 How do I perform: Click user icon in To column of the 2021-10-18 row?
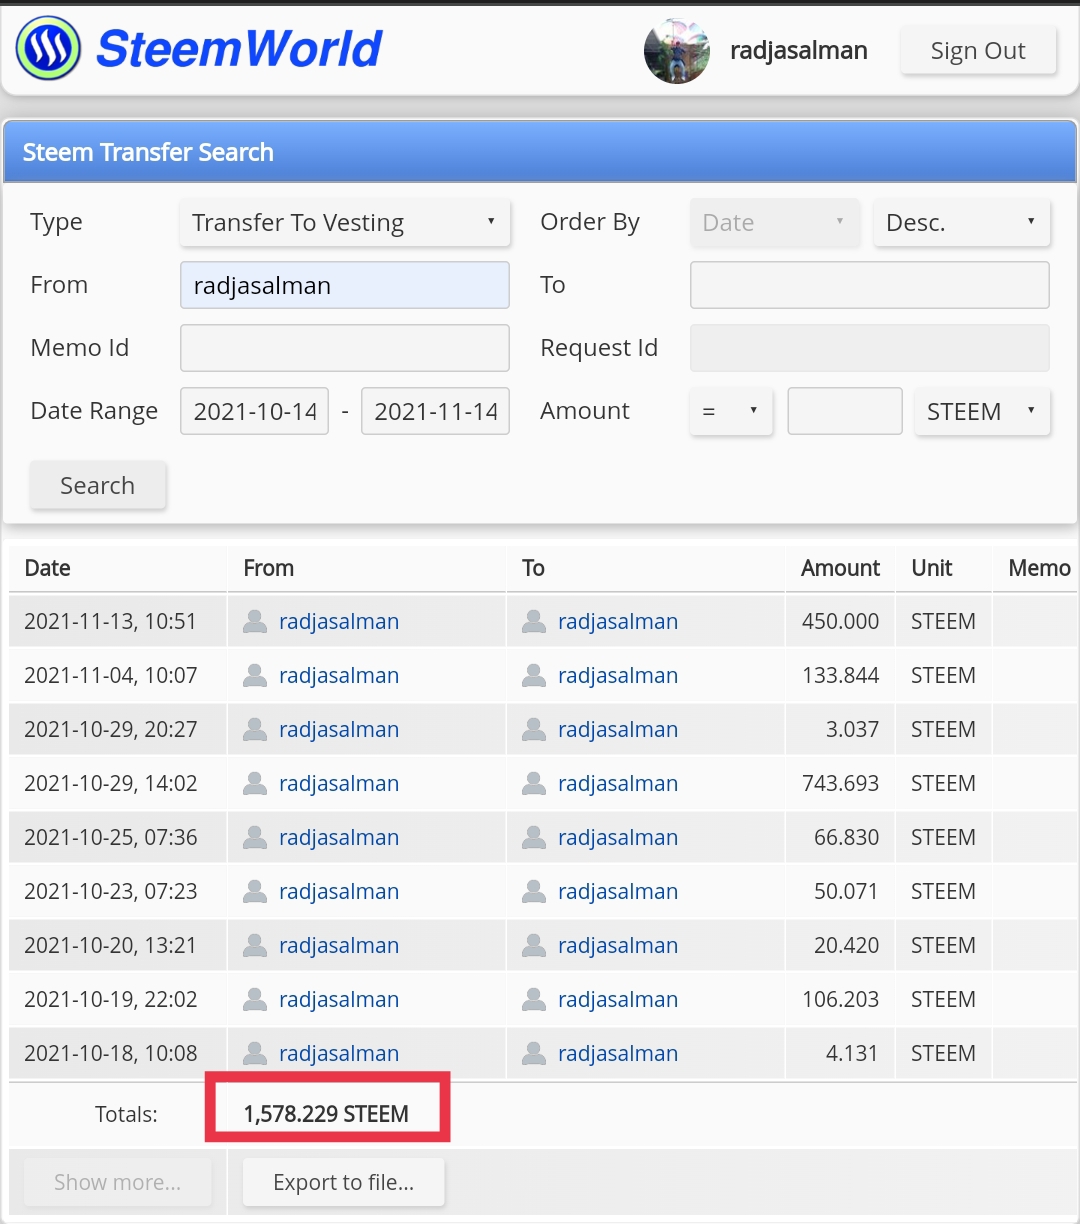[534, 1053]
